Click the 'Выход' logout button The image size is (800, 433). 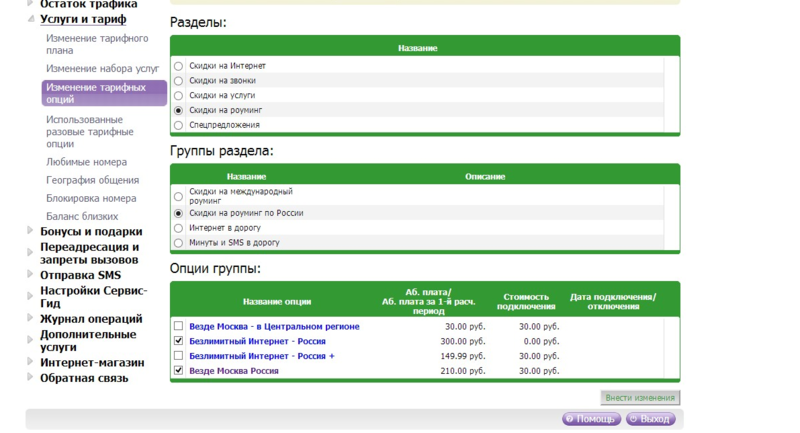point(651,419)
